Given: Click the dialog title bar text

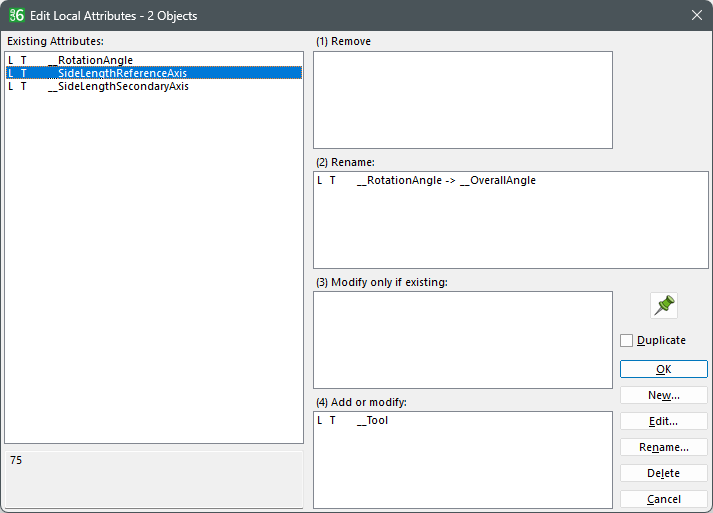Looking at the screenshot, I should click(114, 16).
